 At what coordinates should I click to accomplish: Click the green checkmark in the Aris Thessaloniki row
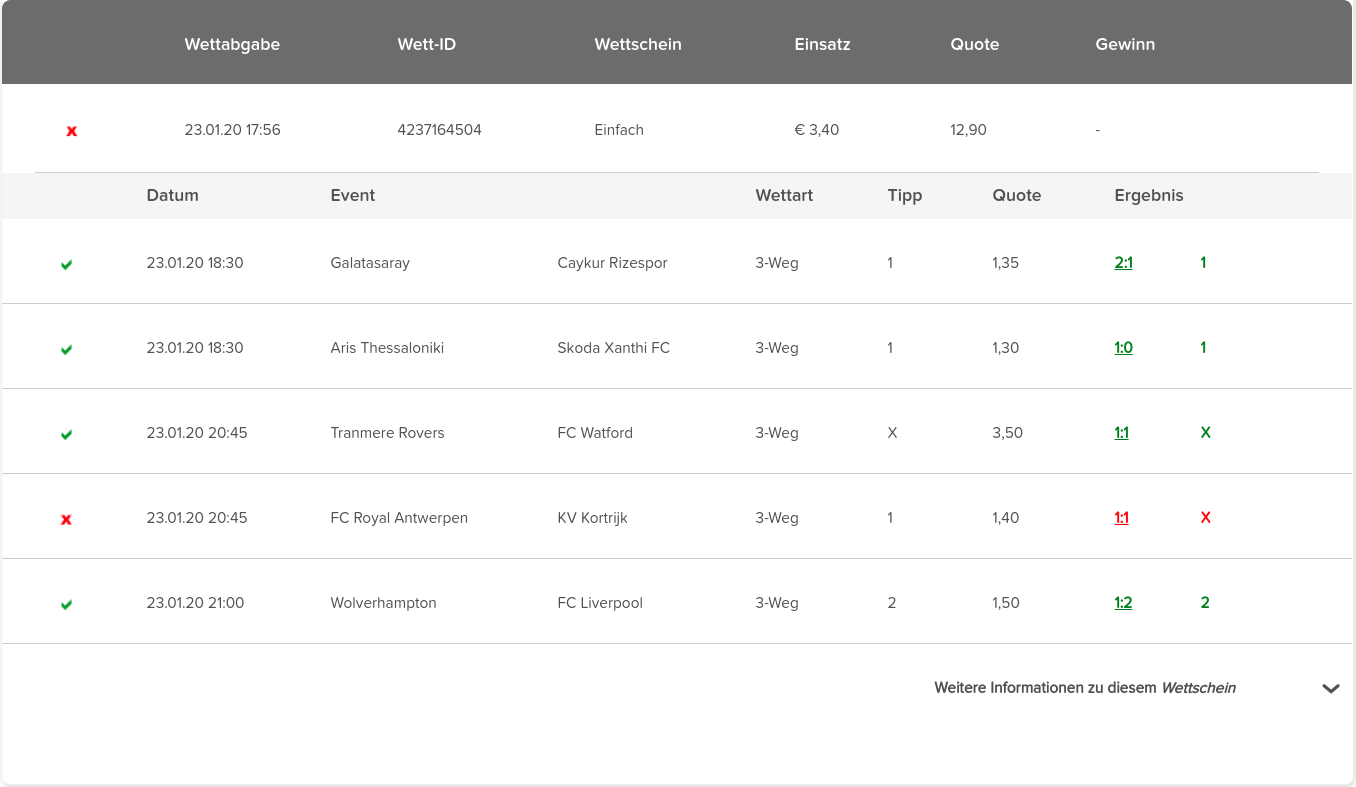click(66, 350)
